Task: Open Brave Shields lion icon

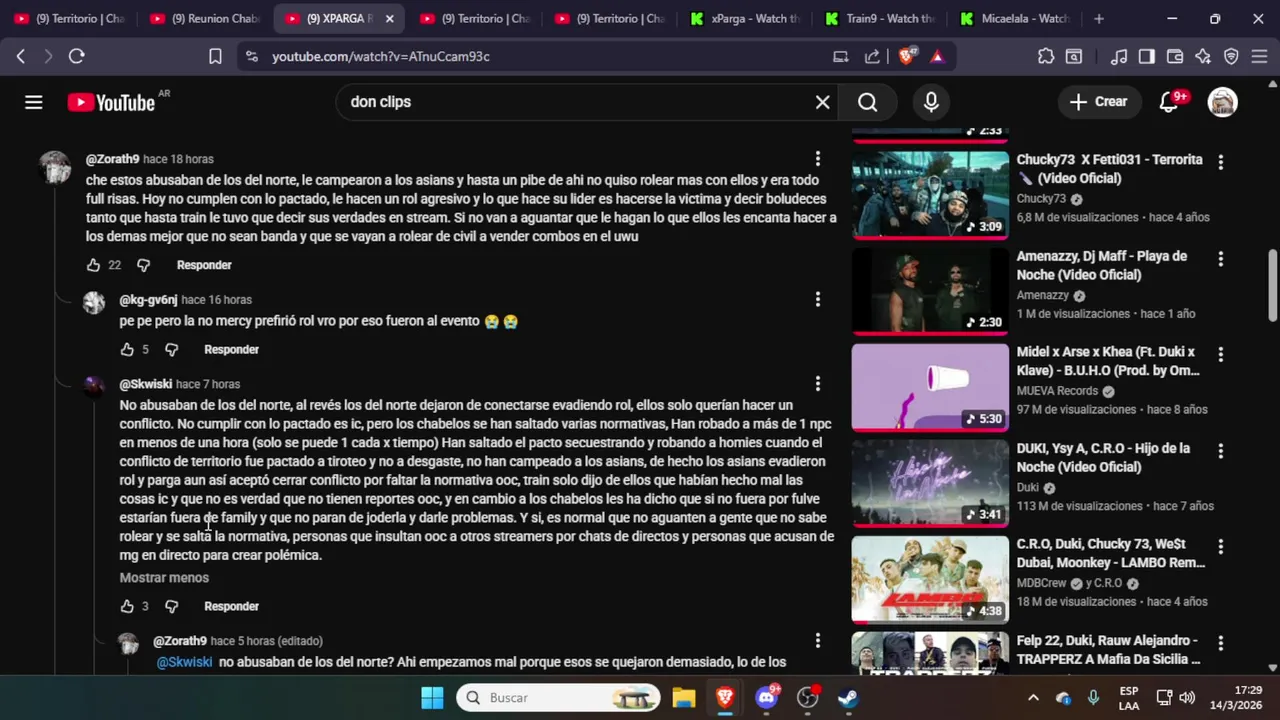Action: coord(906,57)
